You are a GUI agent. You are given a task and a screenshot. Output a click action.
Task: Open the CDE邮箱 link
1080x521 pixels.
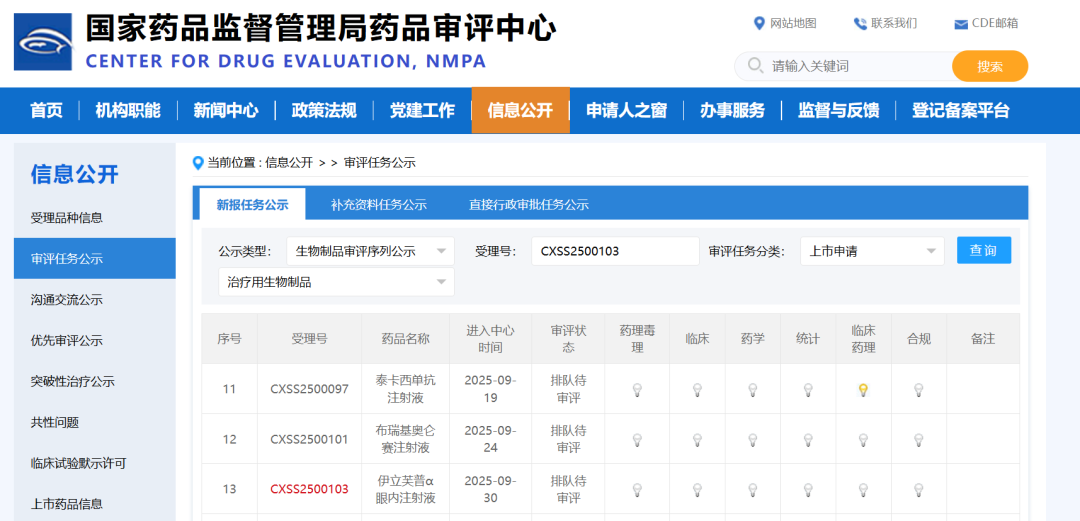(995, 23)
